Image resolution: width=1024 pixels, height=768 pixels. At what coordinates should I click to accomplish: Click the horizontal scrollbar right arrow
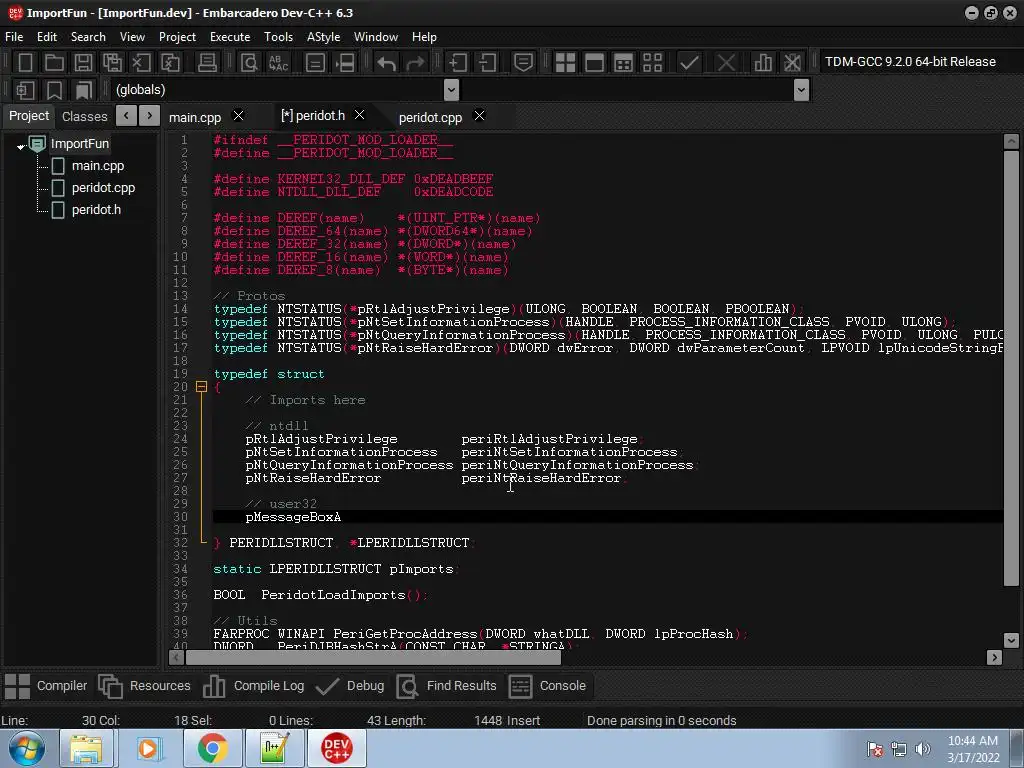994,658
